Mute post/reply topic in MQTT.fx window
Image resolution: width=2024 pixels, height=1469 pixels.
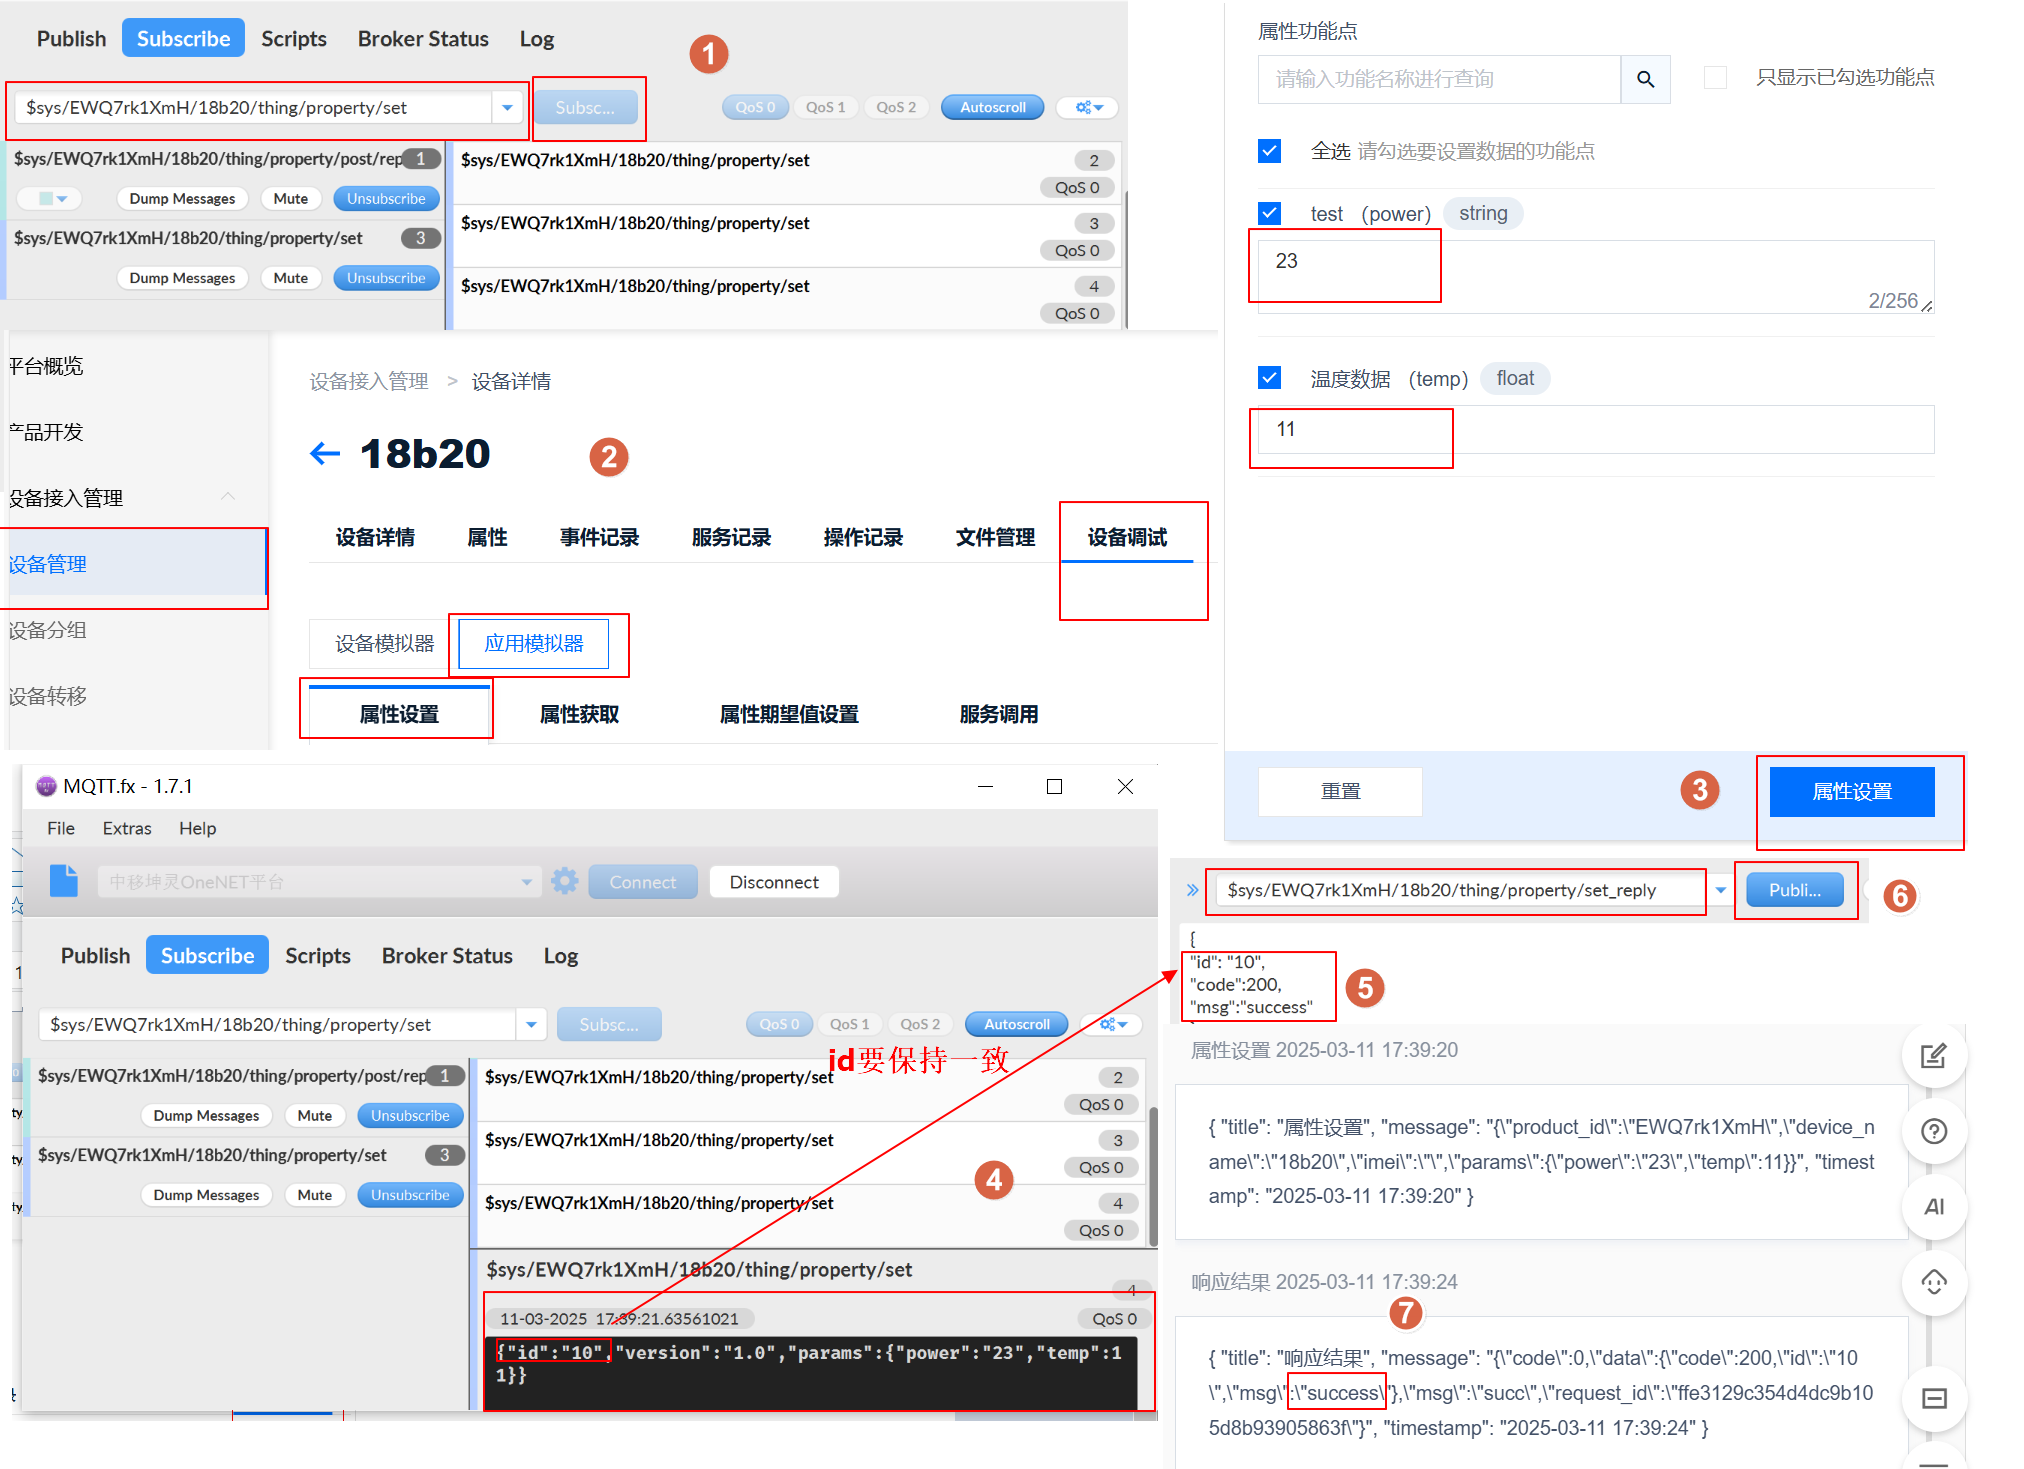[314, 1115]
